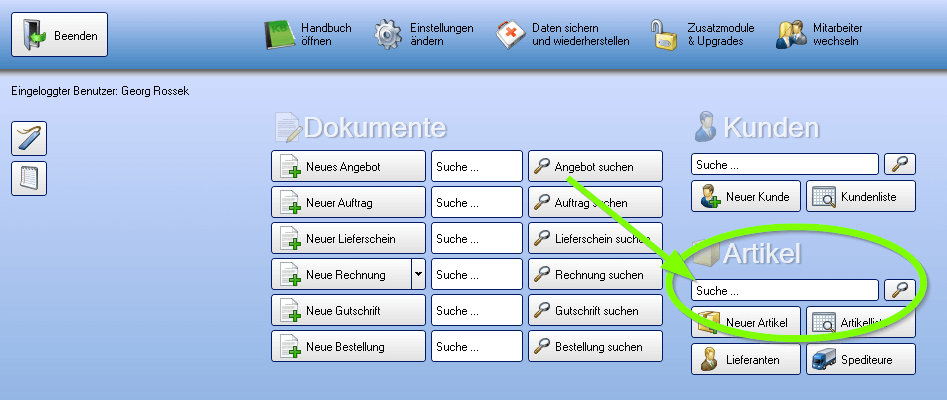The width and height of the screenshot is (947, 400).
Task: Click the Beenden exit button
Action: click(x=59, y=34)
